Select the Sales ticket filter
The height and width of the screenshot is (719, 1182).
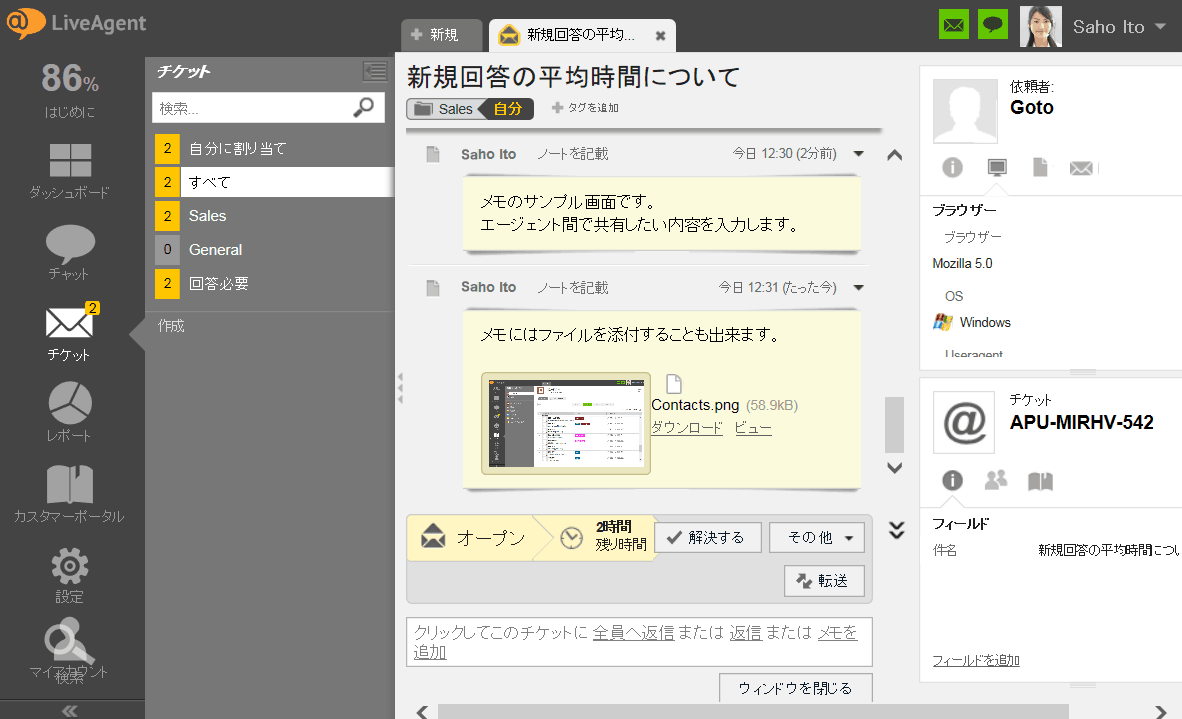(x=208, y=216)
